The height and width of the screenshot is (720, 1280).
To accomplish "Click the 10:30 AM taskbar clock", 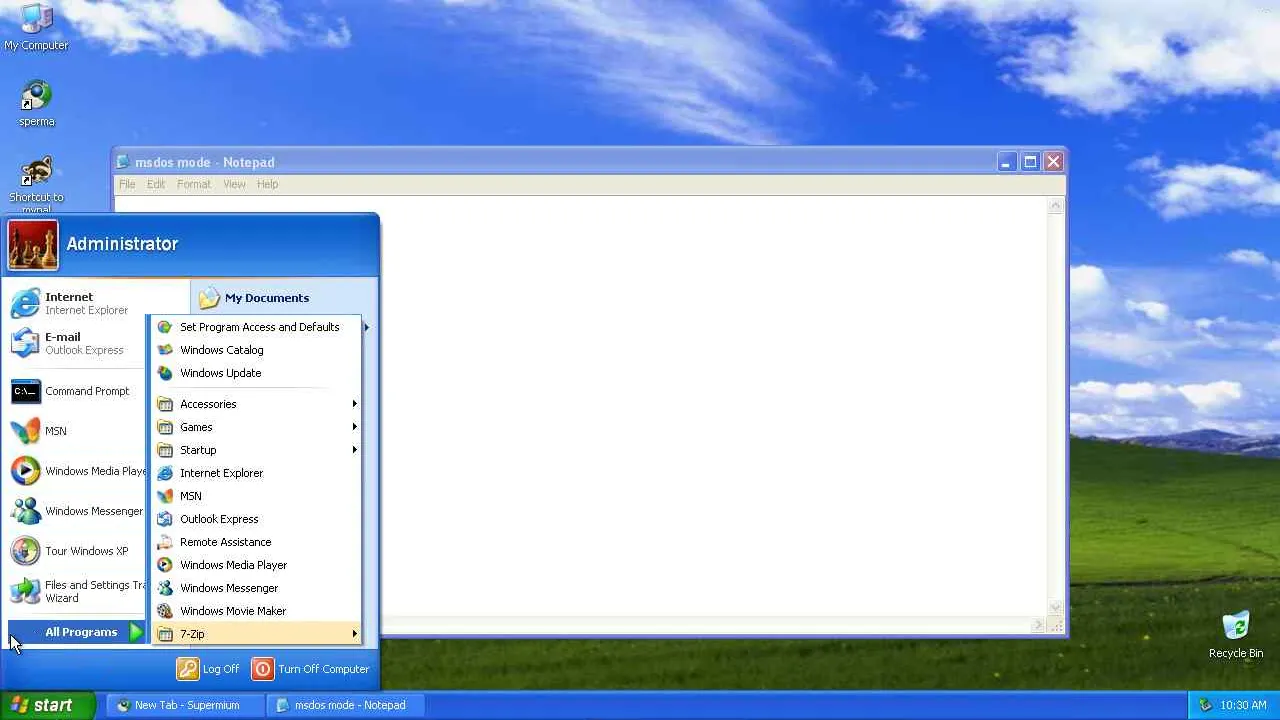I will click(1243, 705).
